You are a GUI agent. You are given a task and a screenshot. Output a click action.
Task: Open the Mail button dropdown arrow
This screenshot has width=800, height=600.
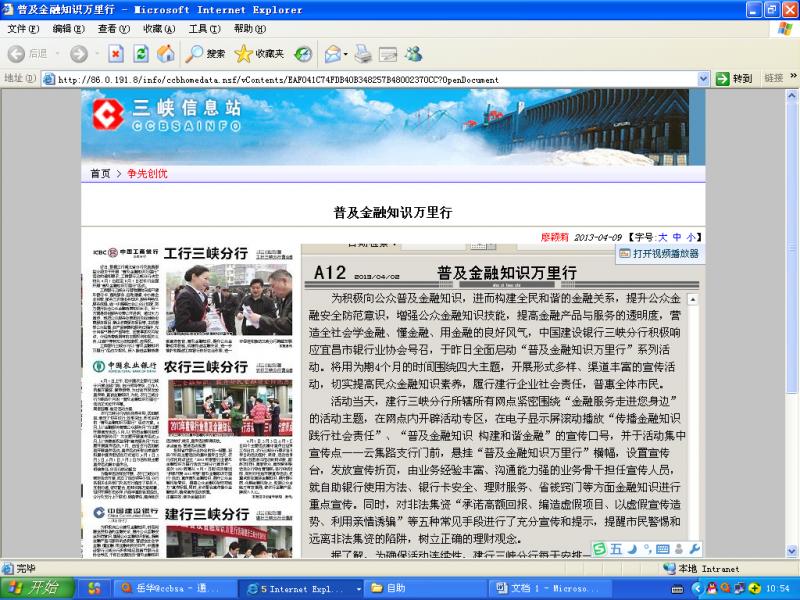pos(345,54)
